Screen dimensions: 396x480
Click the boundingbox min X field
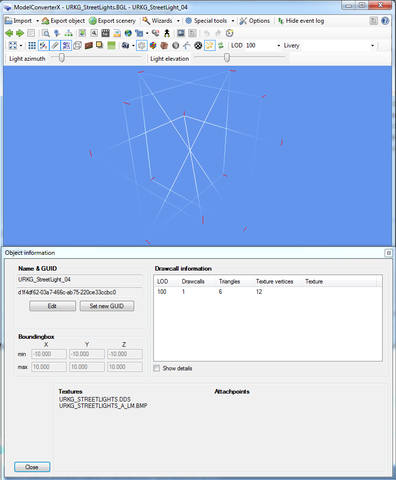pyautogui.click(x=49, y=354)
